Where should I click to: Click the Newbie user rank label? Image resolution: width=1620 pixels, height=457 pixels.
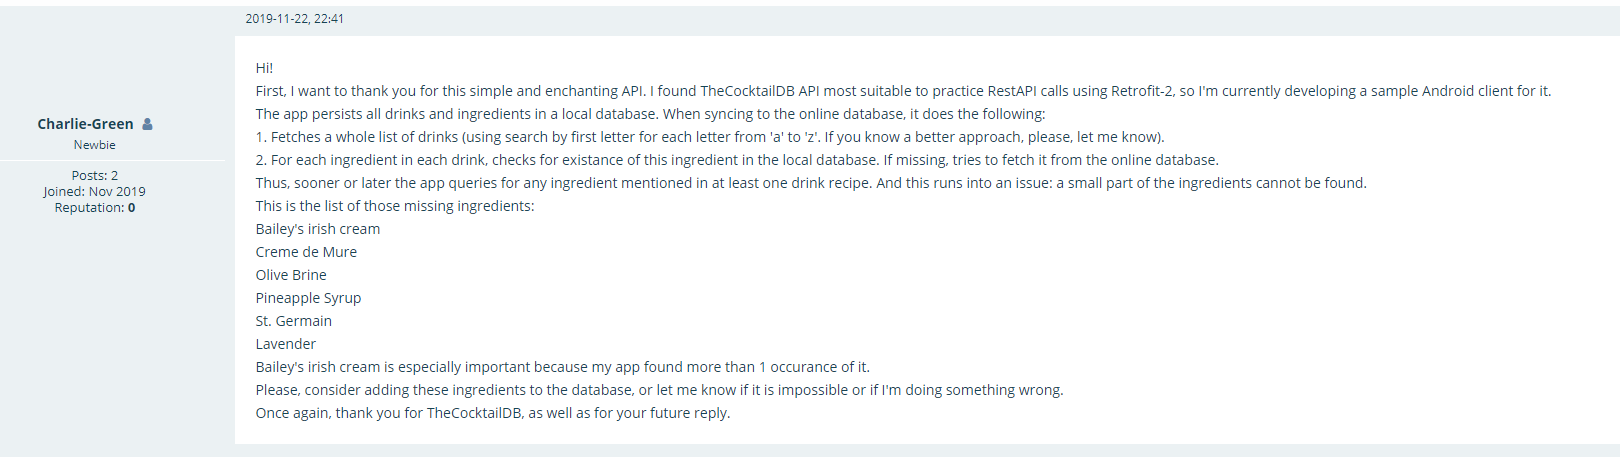tap(94, 145)
